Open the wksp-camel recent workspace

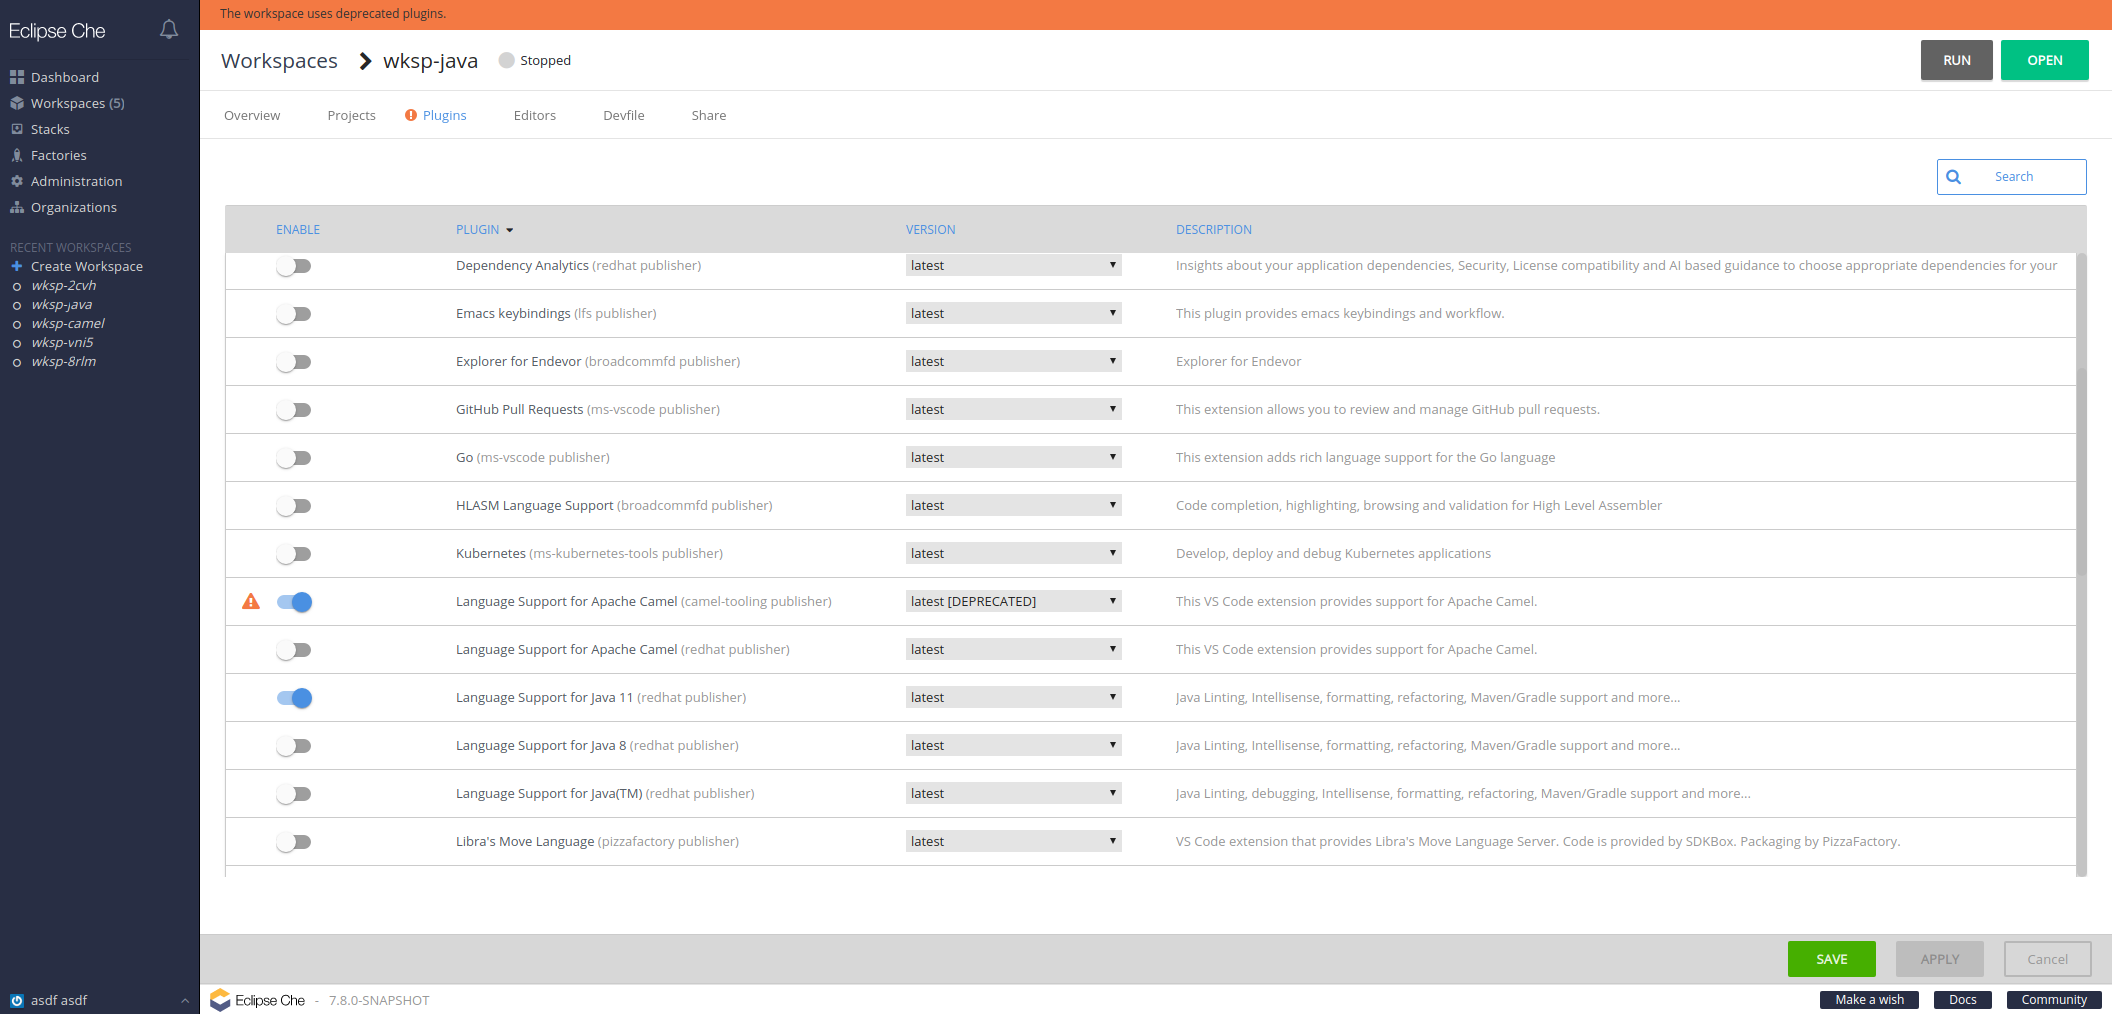point(68,323)
